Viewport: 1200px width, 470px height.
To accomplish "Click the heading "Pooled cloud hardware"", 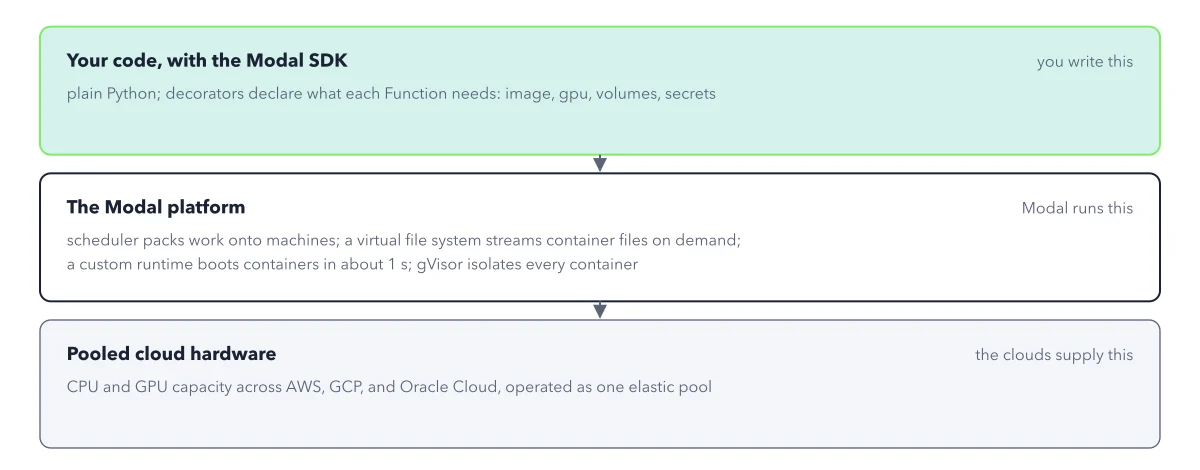I will pos(171,354).
